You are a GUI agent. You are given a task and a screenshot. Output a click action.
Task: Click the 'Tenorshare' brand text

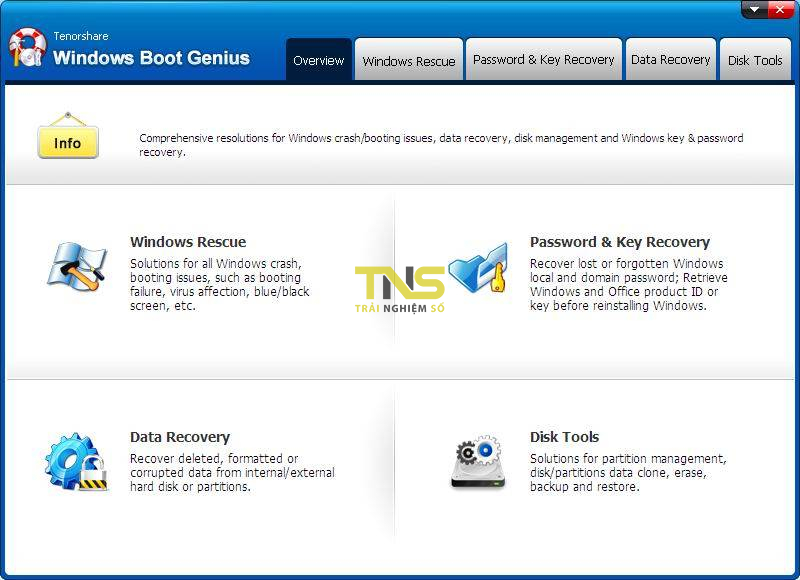(x=81, y=36)
